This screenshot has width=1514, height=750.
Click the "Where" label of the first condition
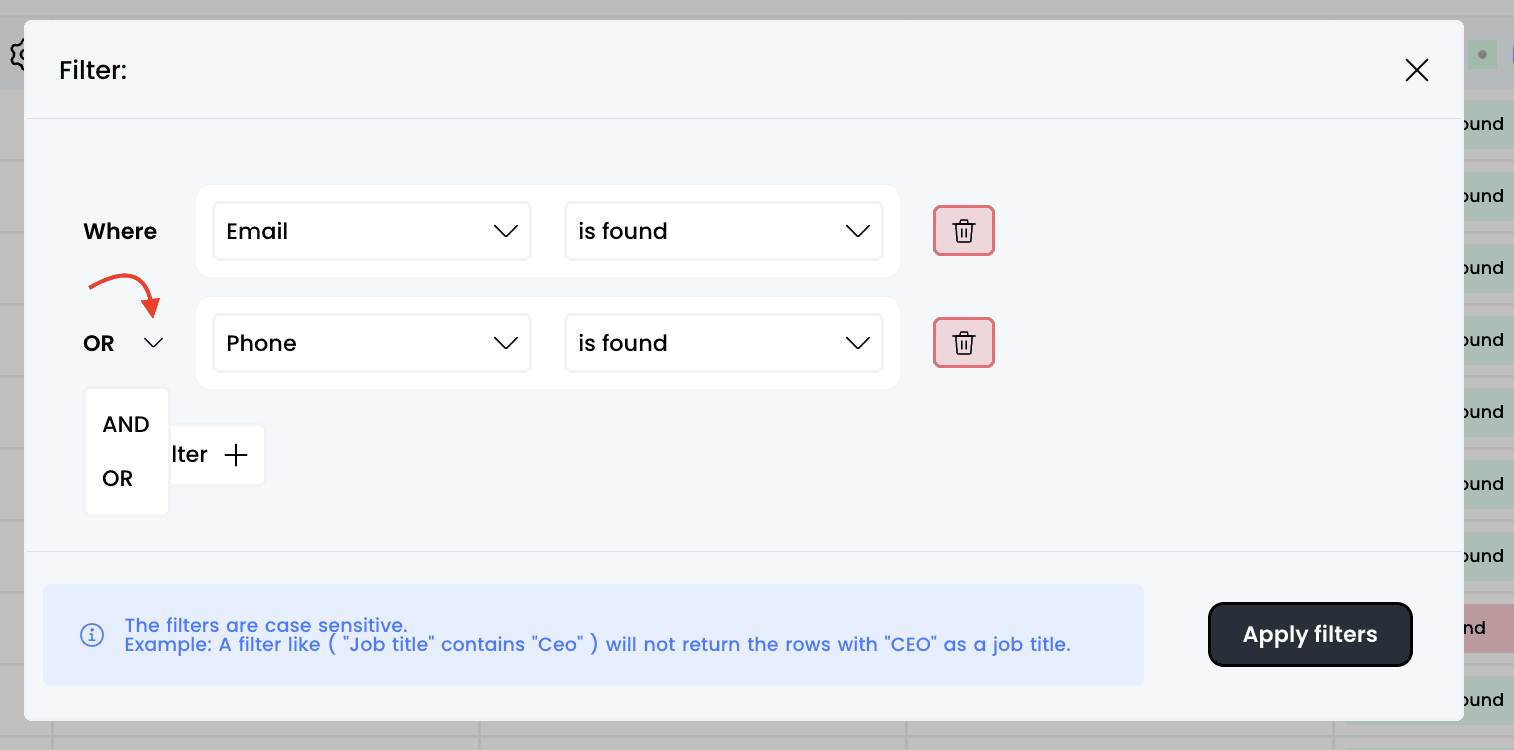120,231
